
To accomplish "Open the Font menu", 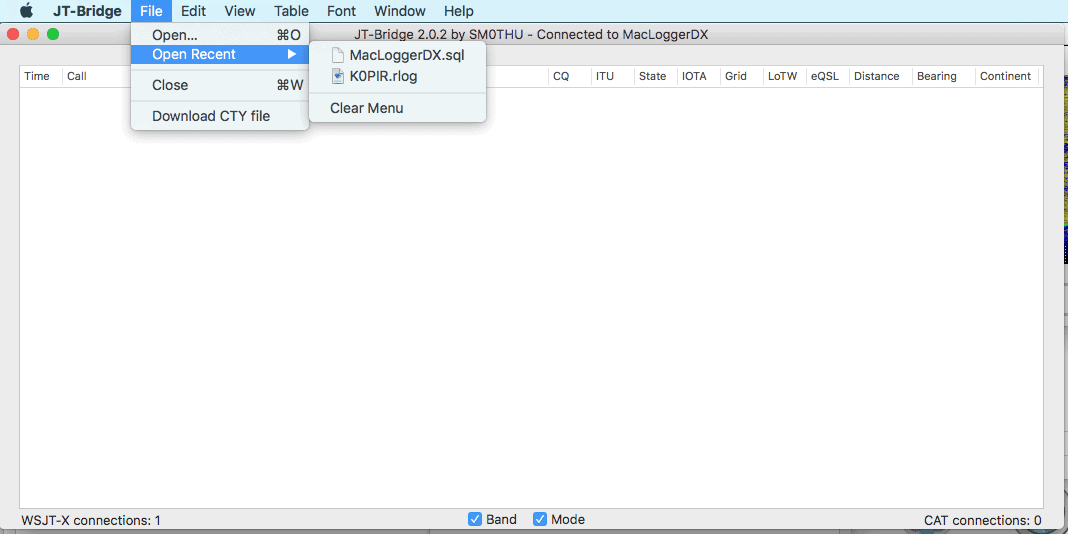I will point(341,11).
